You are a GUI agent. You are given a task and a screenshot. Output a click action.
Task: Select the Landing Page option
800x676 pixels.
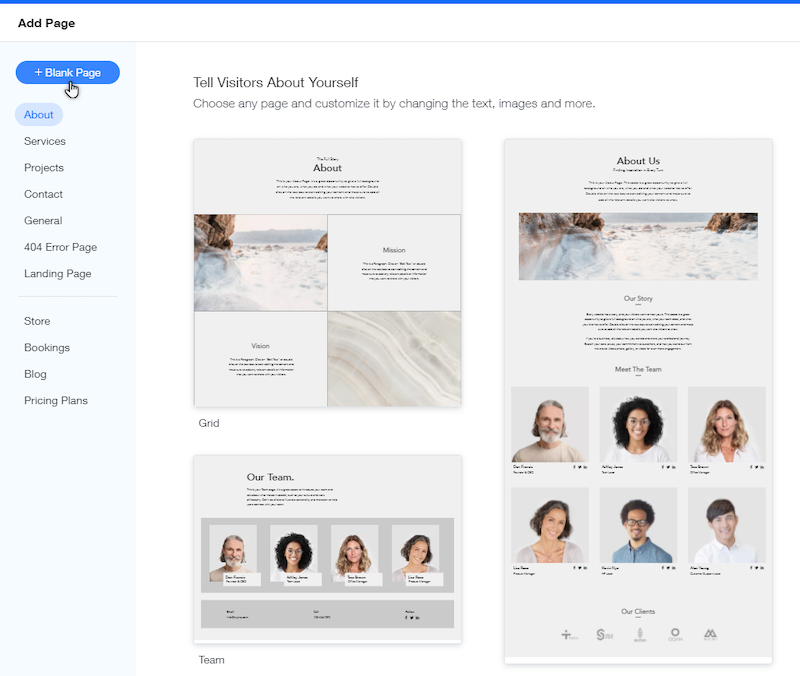57,273
